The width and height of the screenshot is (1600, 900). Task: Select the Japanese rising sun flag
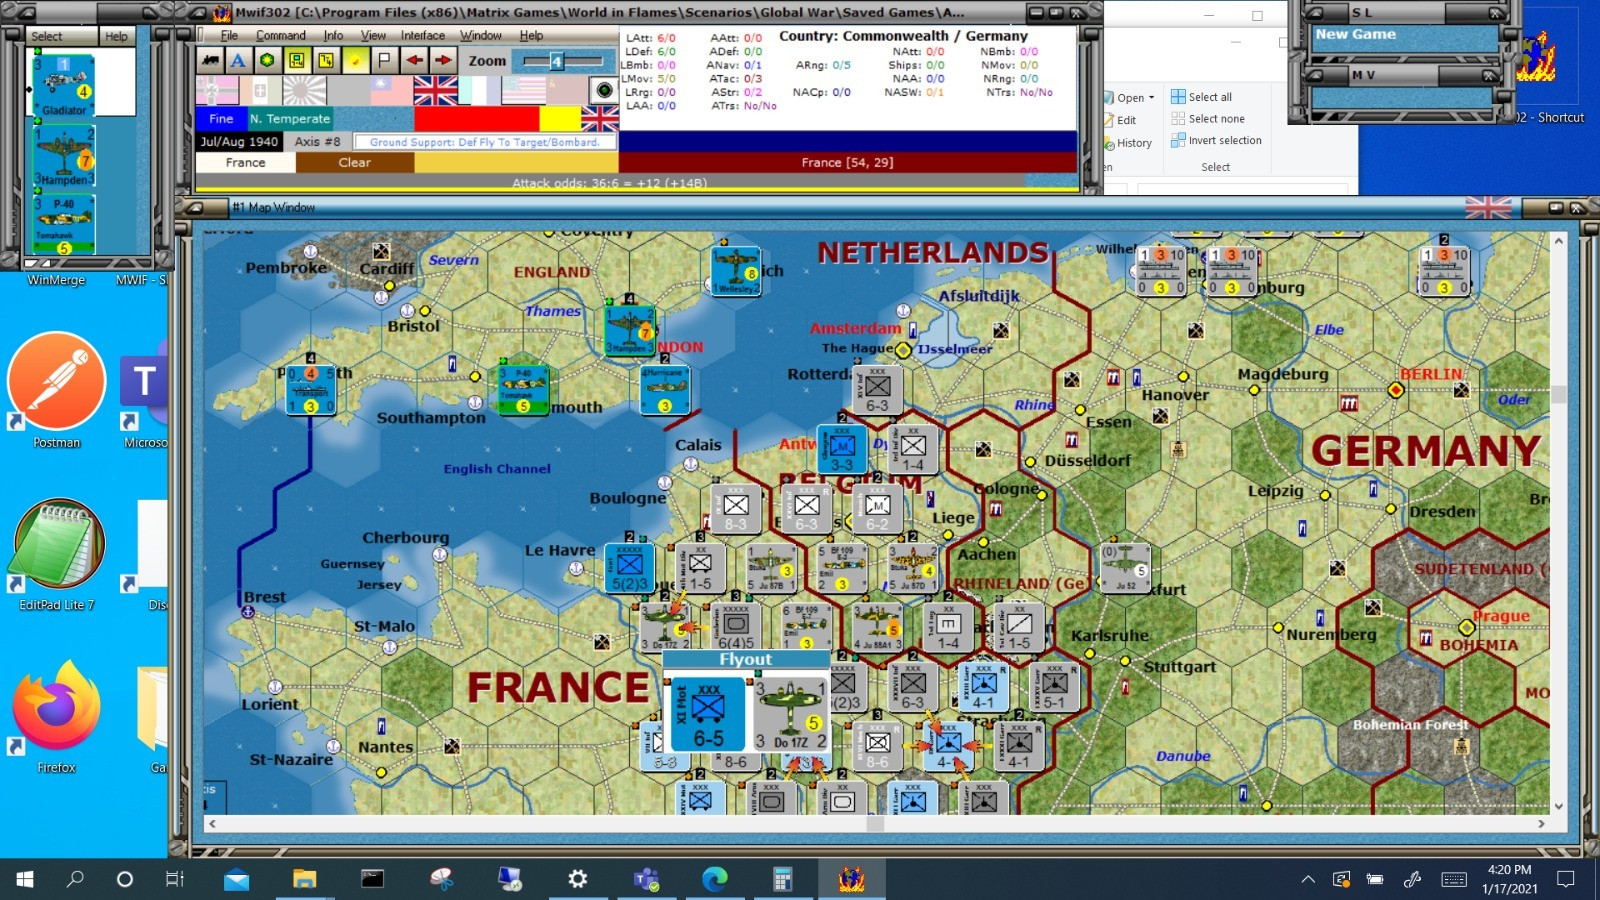(x=305, y=91)
